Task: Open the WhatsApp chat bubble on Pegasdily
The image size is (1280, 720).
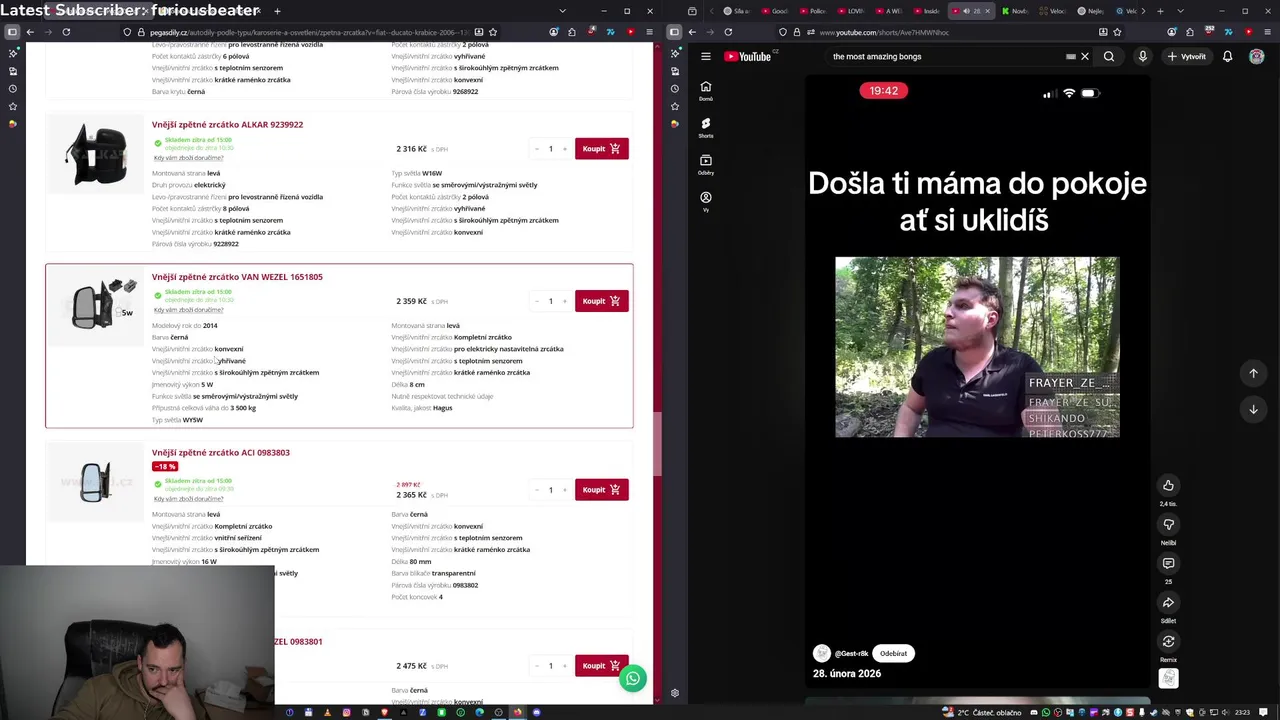Action: click(632, 678)
